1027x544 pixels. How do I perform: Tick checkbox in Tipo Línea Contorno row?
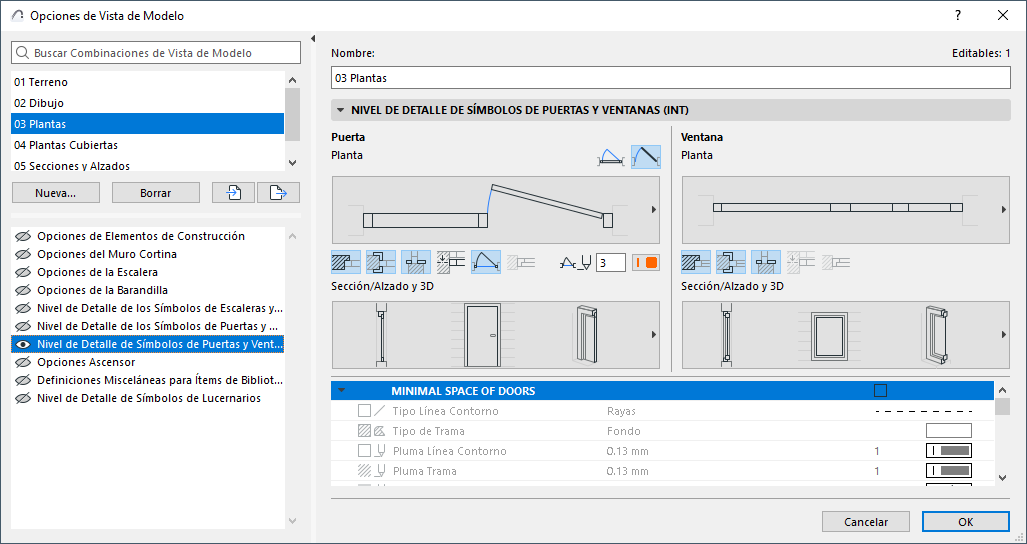click(364, 411)
